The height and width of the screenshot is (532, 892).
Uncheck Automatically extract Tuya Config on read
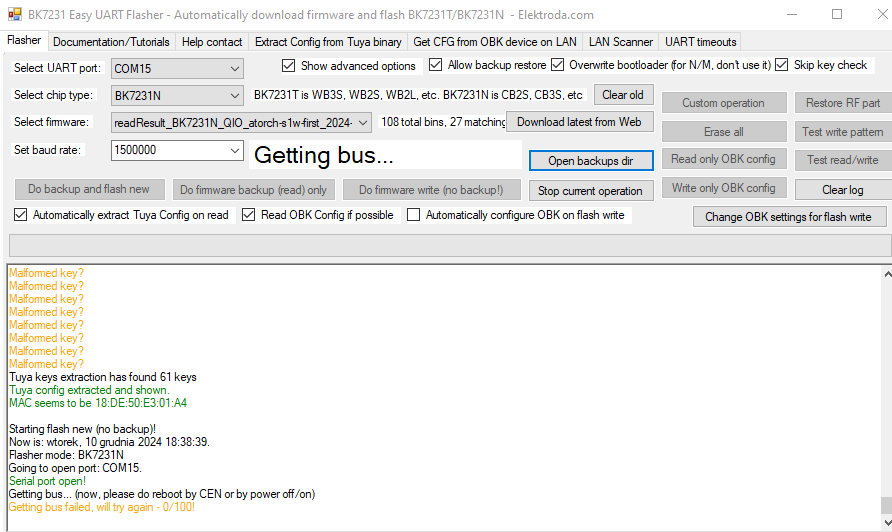[x=20, y=215]
